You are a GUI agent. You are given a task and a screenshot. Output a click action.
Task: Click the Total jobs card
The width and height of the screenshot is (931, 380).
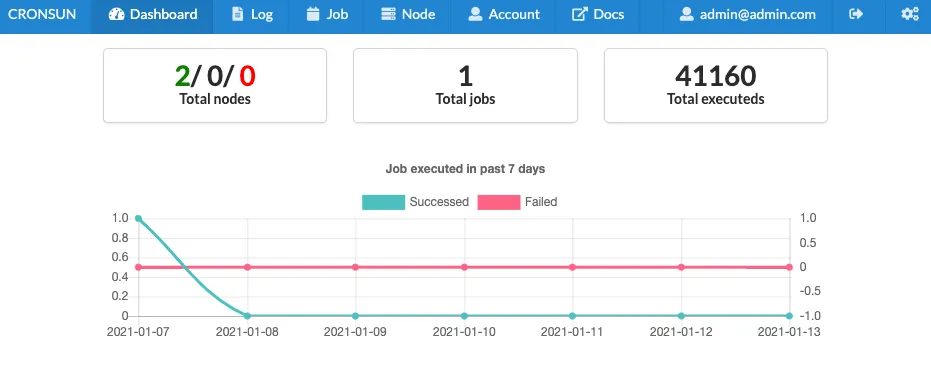(466, 86)
